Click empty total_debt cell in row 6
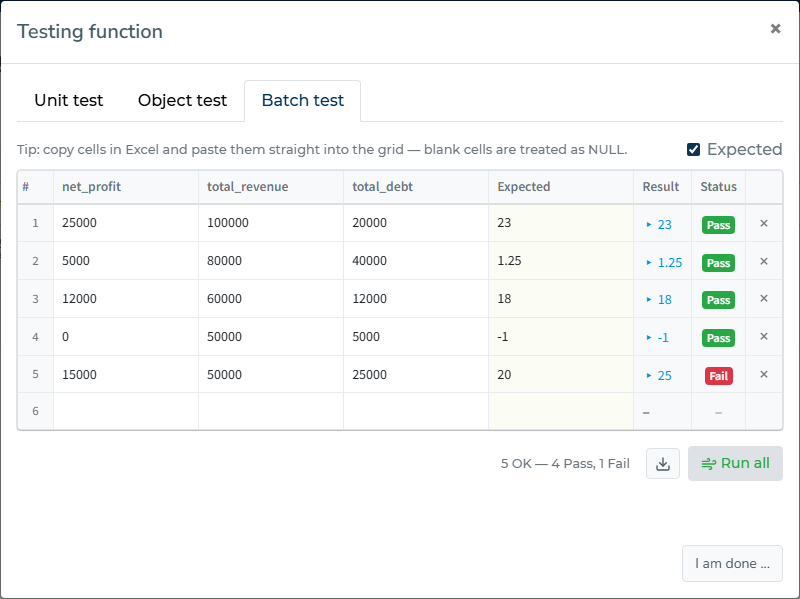 point(416,411)
